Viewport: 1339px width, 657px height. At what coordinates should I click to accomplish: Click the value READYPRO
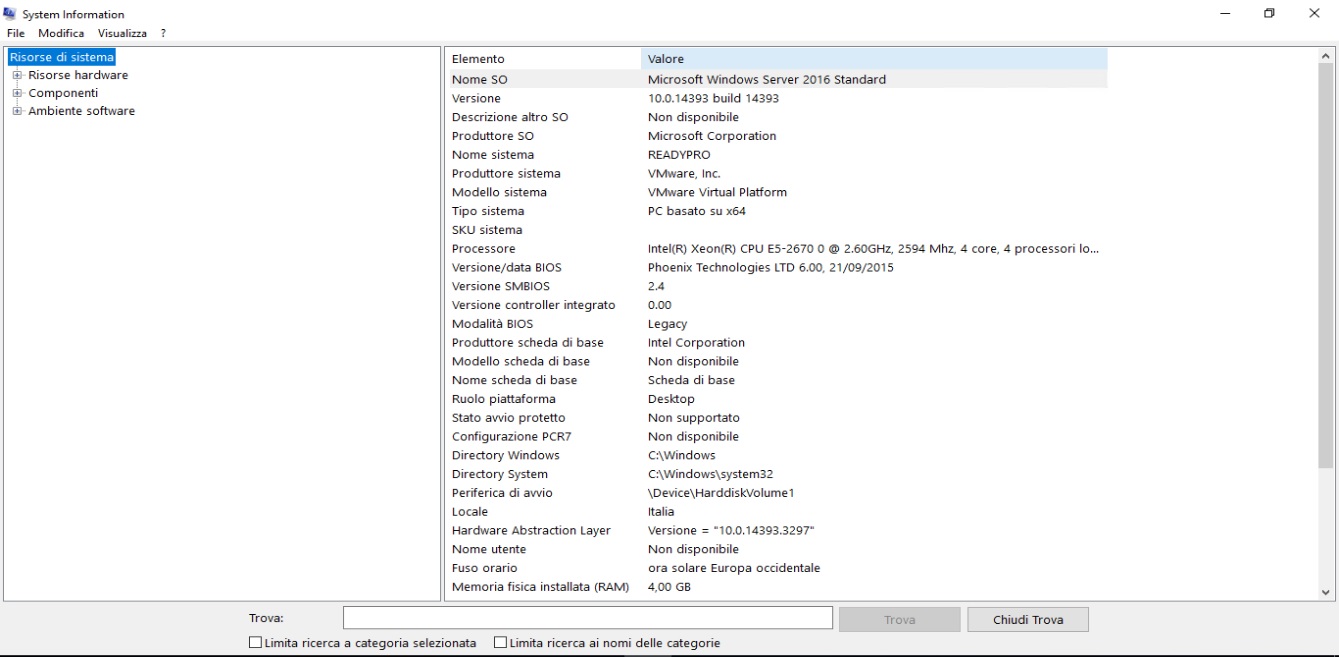point(678,155)
